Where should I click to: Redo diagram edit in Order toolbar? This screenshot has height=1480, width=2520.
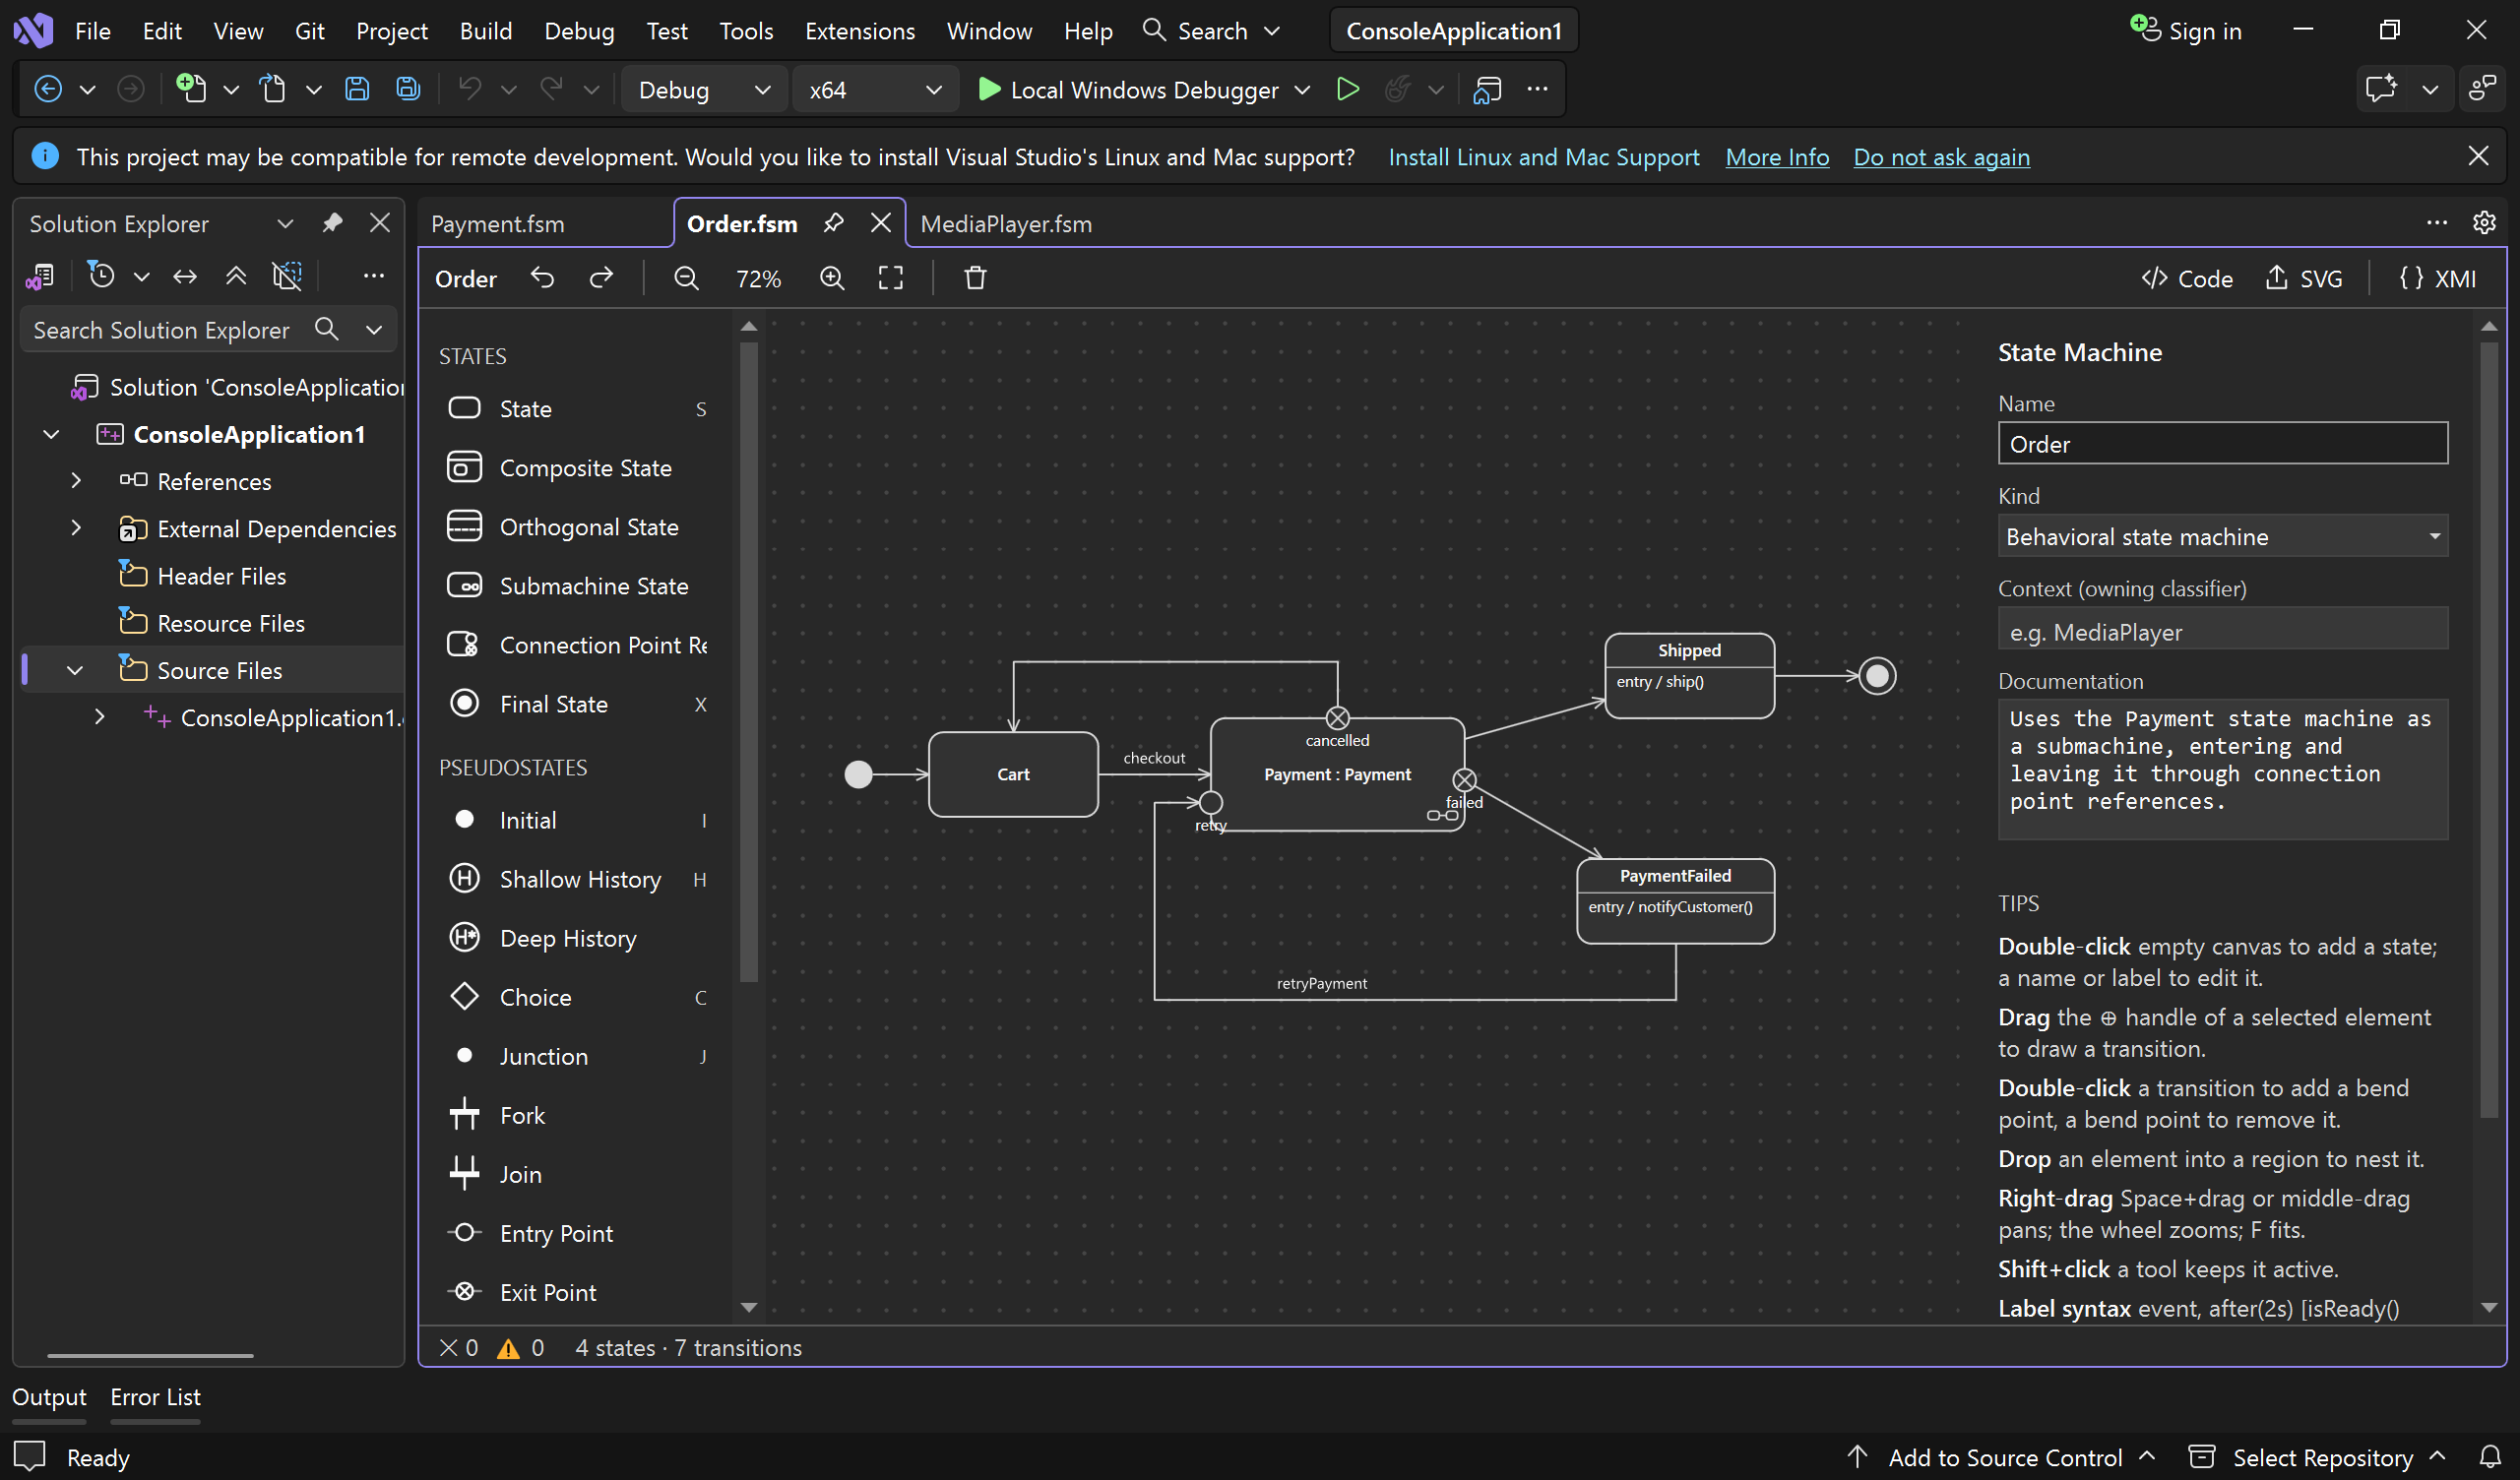601,278
